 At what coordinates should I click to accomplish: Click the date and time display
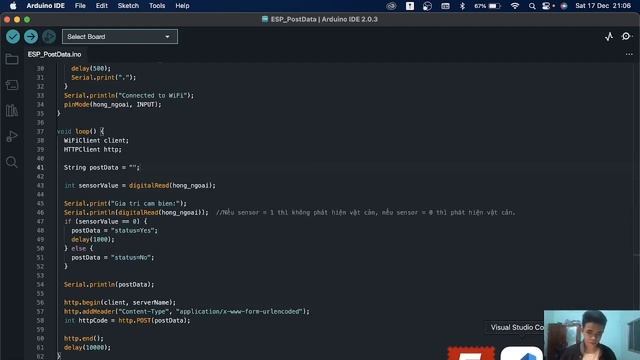(603, 6)
